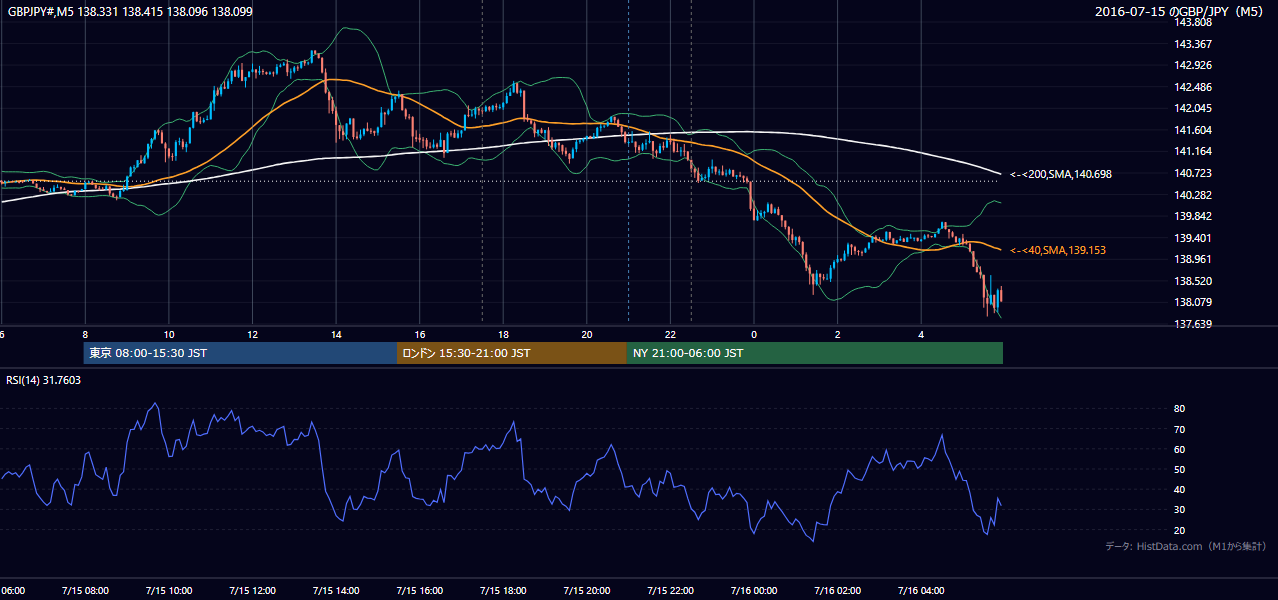Click the price axis value 141.604
This screenshot has height=600, width=1278.
coord(1192,130)
